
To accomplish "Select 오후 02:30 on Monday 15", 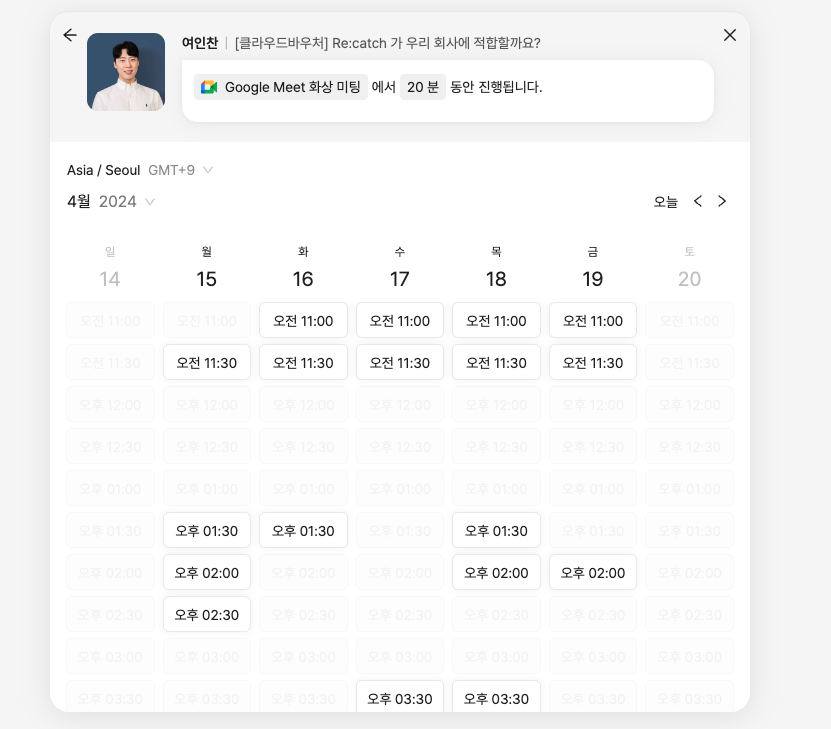I will [206, 614].
